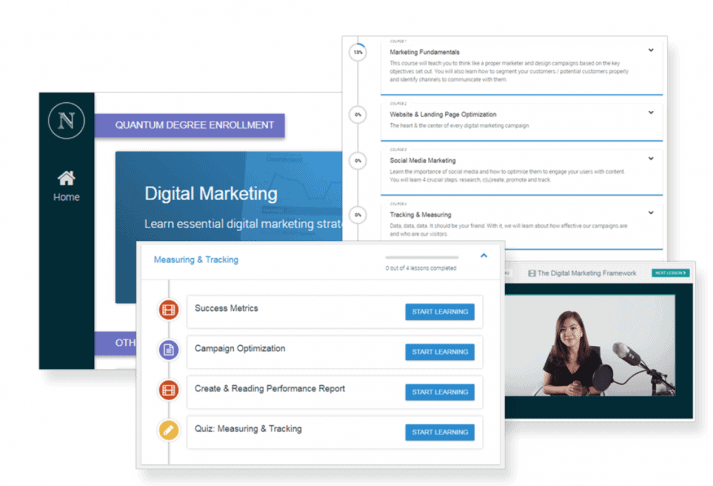
Task: Start learning Campaign Optimization lesson
Action: (x=439, y=351)
